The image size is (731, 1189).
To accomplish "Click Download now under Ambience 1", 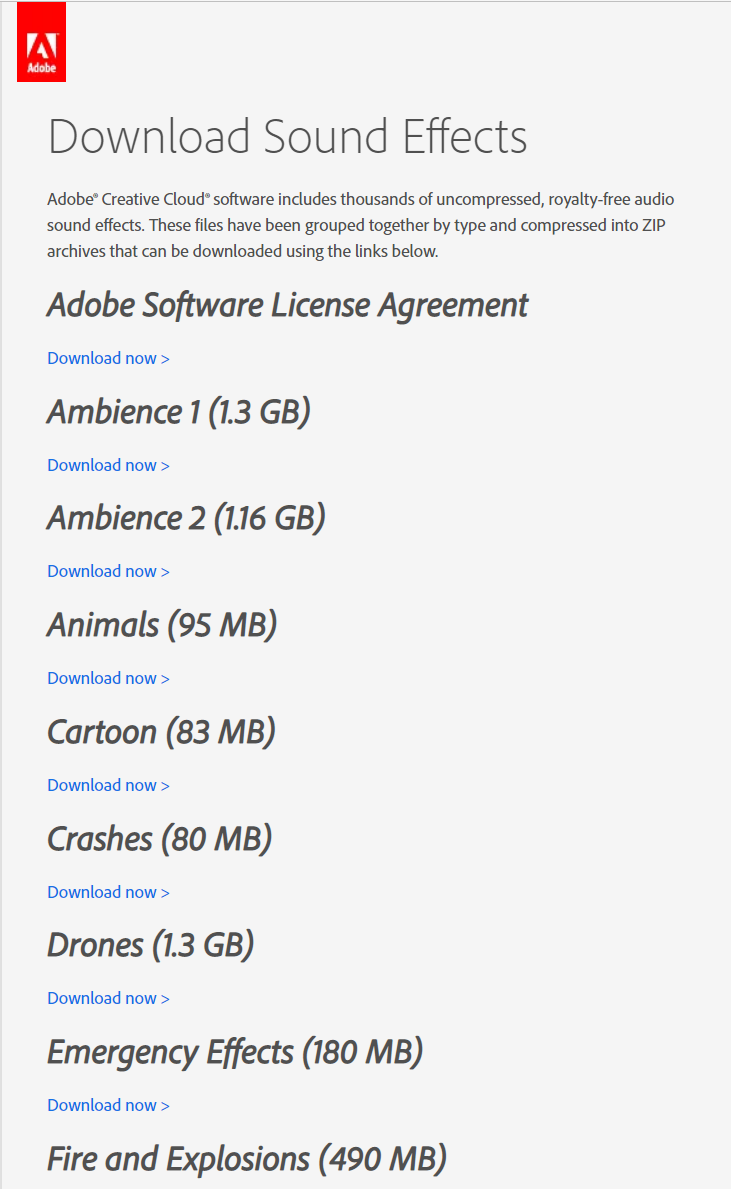I will pyautogui.click(x=108, y=465).
